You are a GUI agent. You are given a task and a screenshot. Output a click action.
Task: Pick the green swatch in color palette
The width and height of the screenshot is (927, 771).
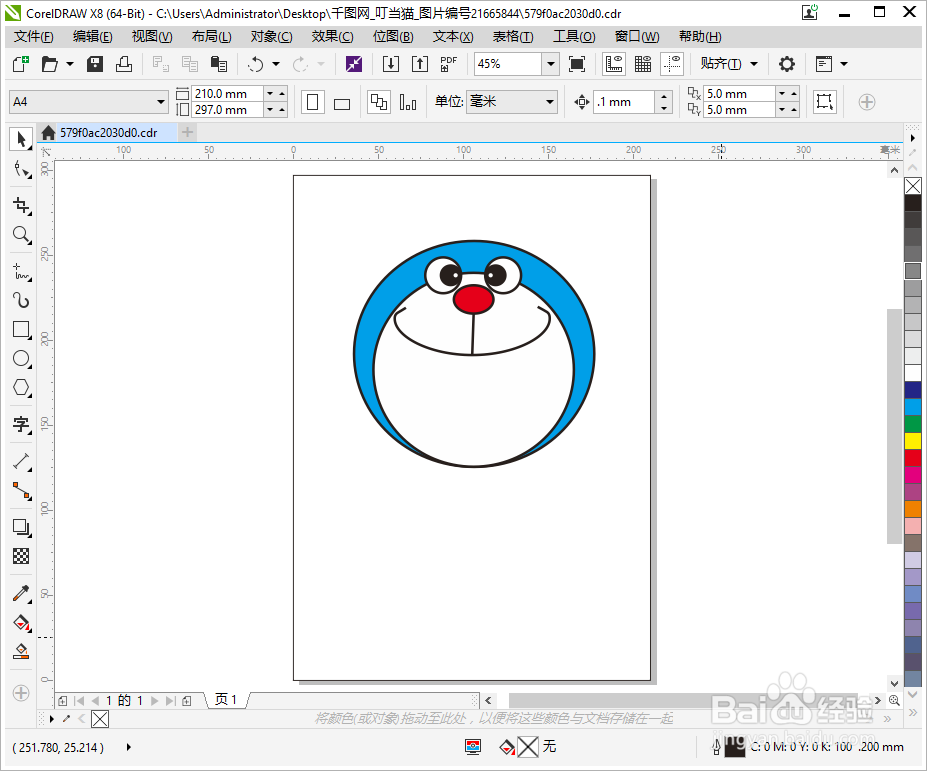913,423
